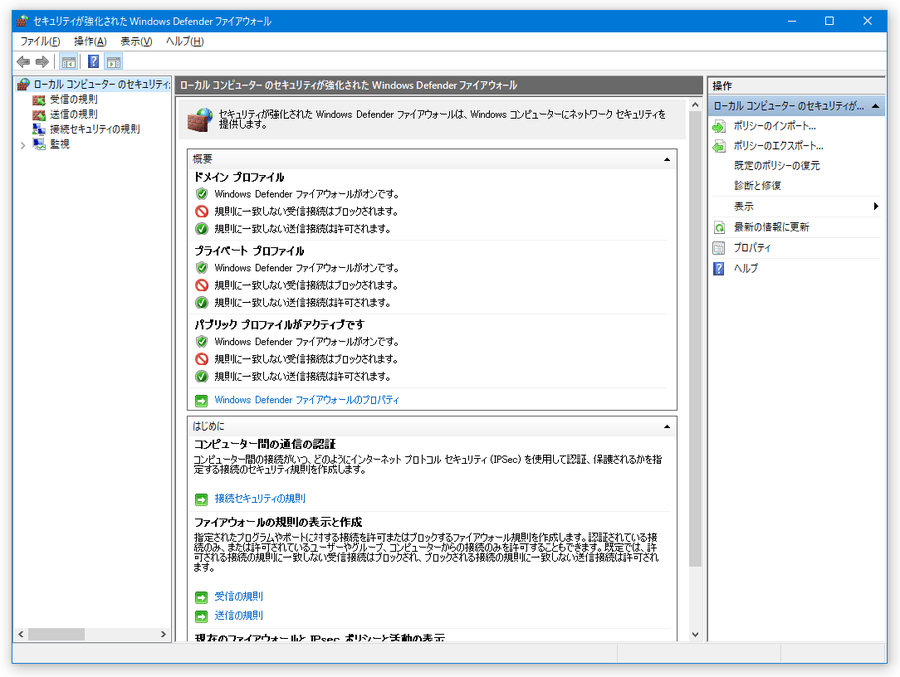Click the center pane vertical scrollbar thumb
This screenshot has width=900, height=677.
(x=695, y=339)
